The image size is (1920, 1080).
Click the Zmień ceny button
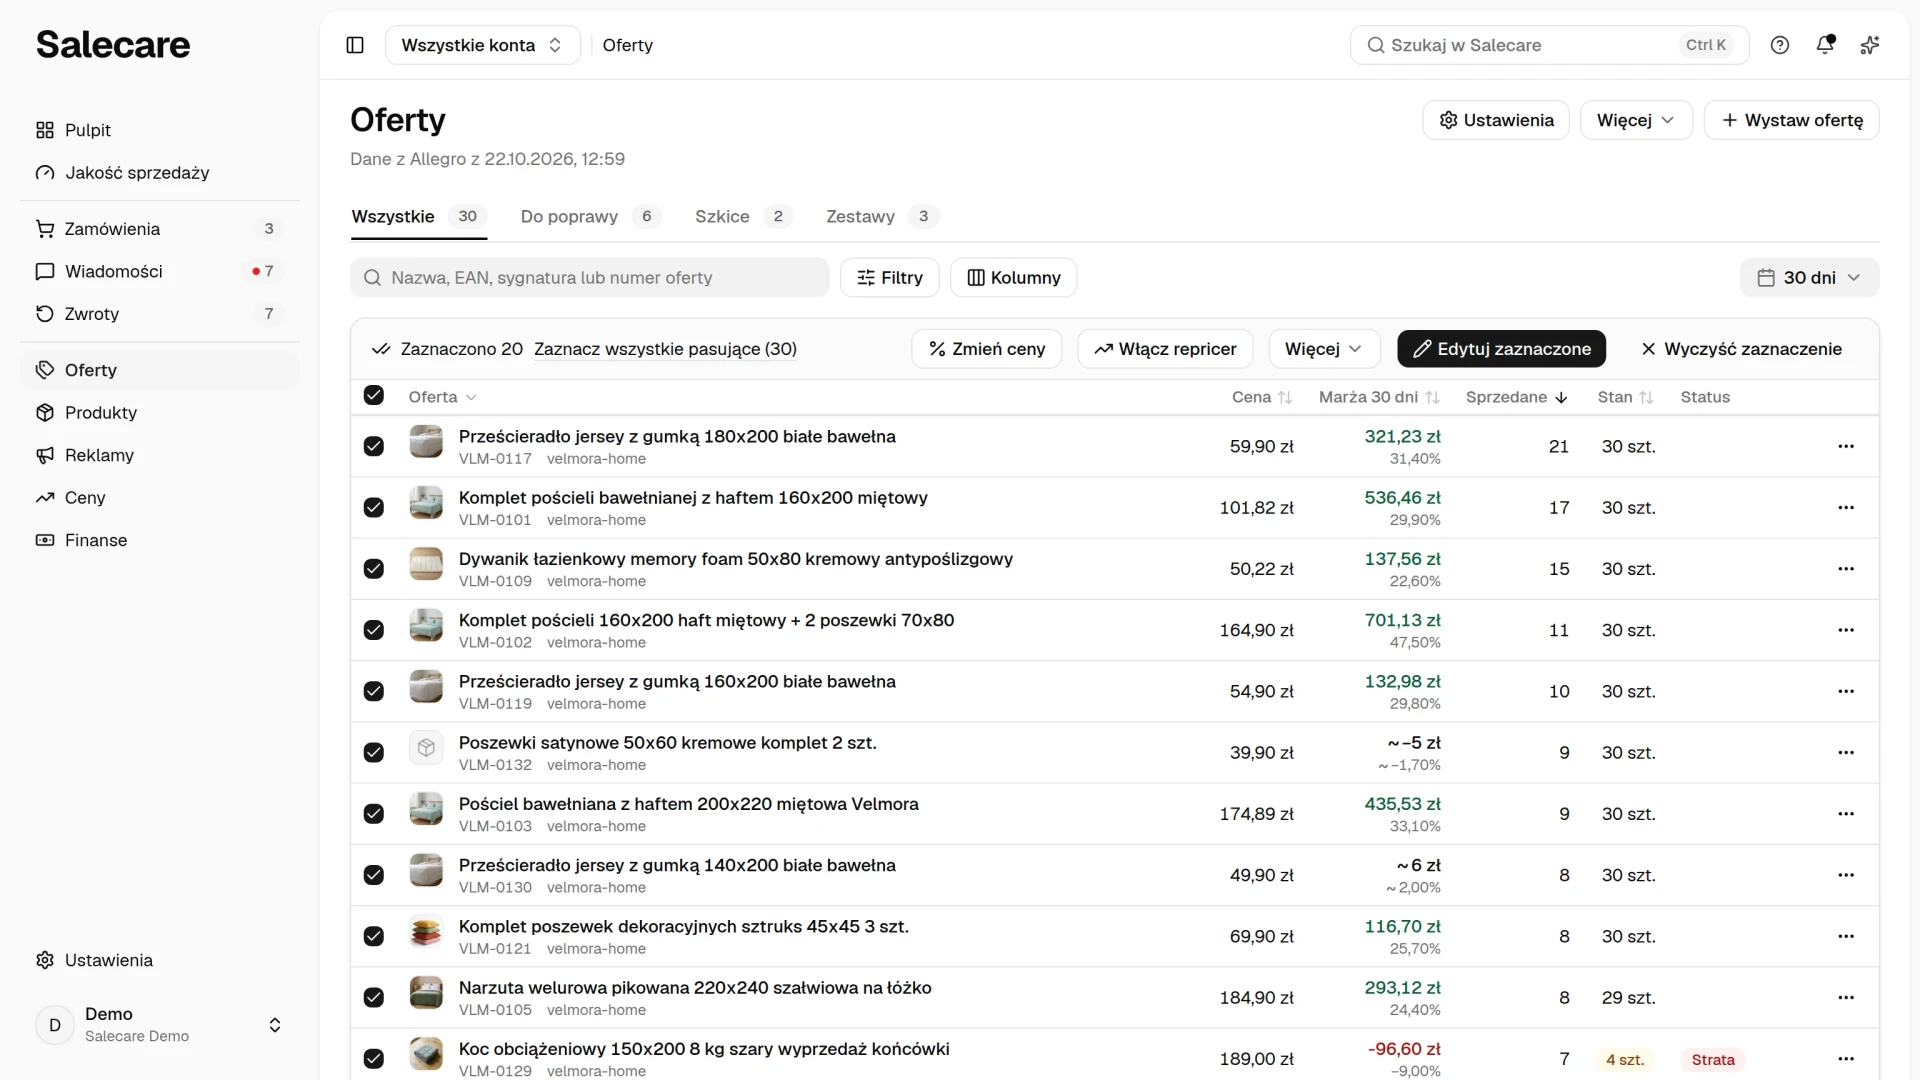(x=986, y=349)
